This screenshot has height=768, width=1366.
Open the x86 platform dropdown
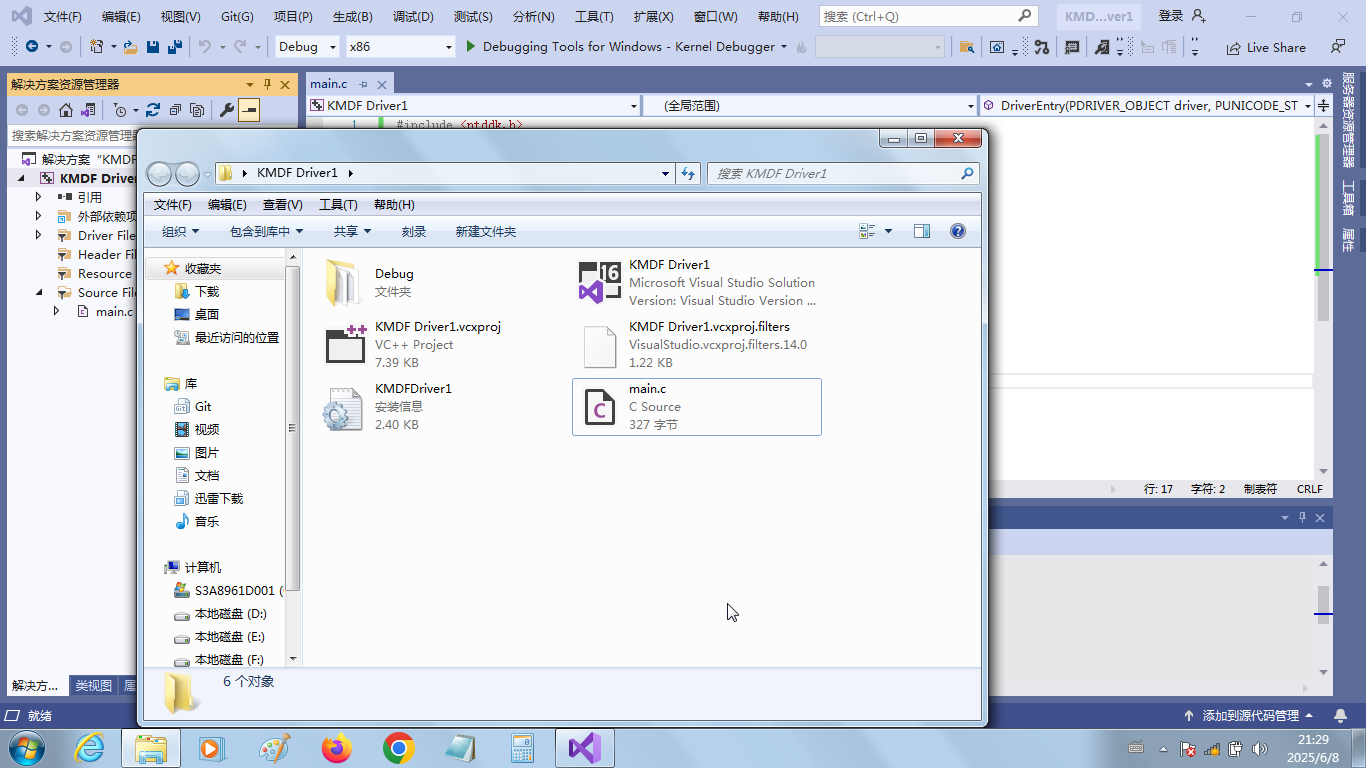pyautogui.click(x=400, y=47)
